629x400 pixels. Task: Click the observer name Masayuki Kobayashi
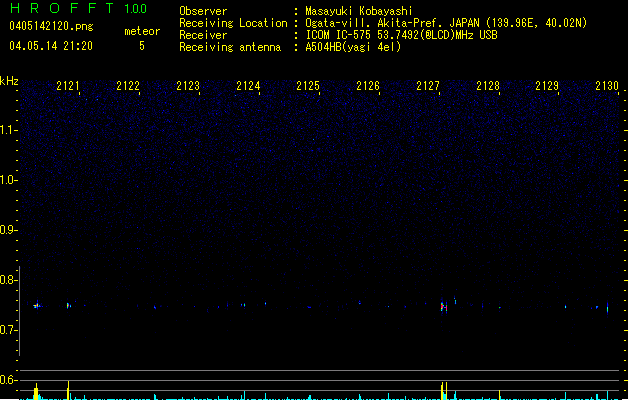(359, 11)
